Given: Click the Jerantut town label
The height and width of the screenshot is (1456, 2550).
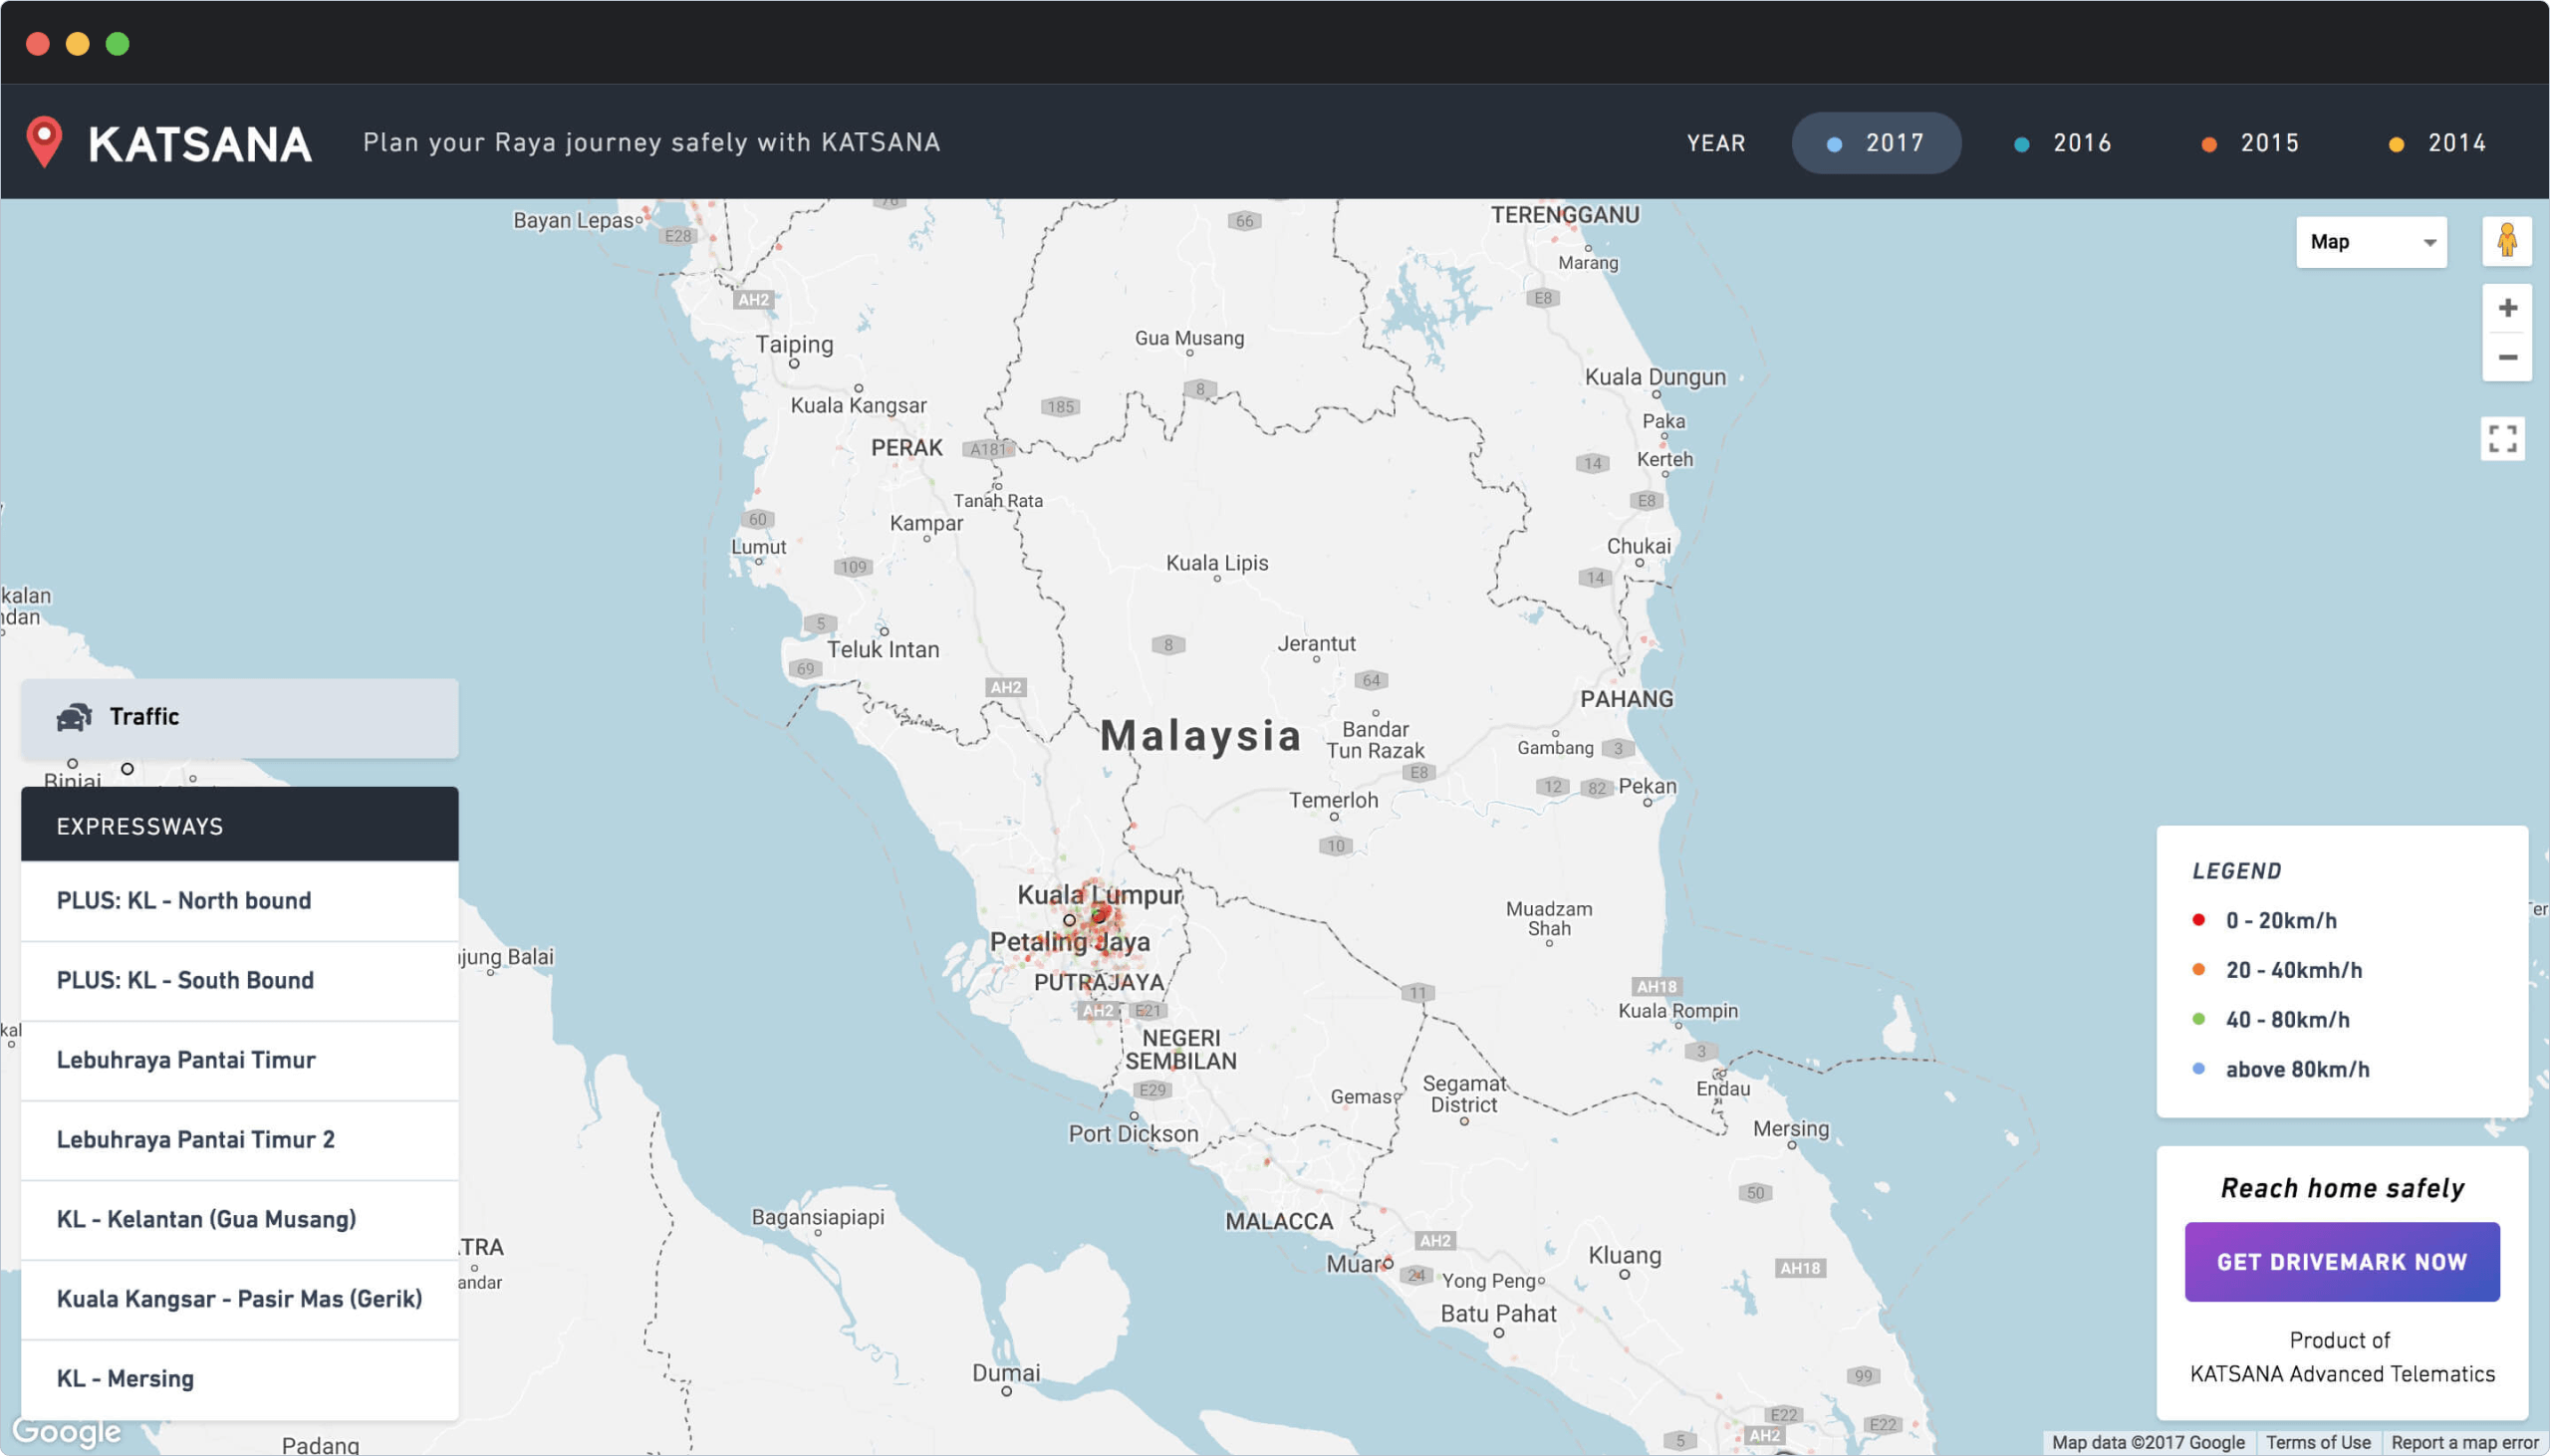Looking at the screenshot, I should 1316,644.
